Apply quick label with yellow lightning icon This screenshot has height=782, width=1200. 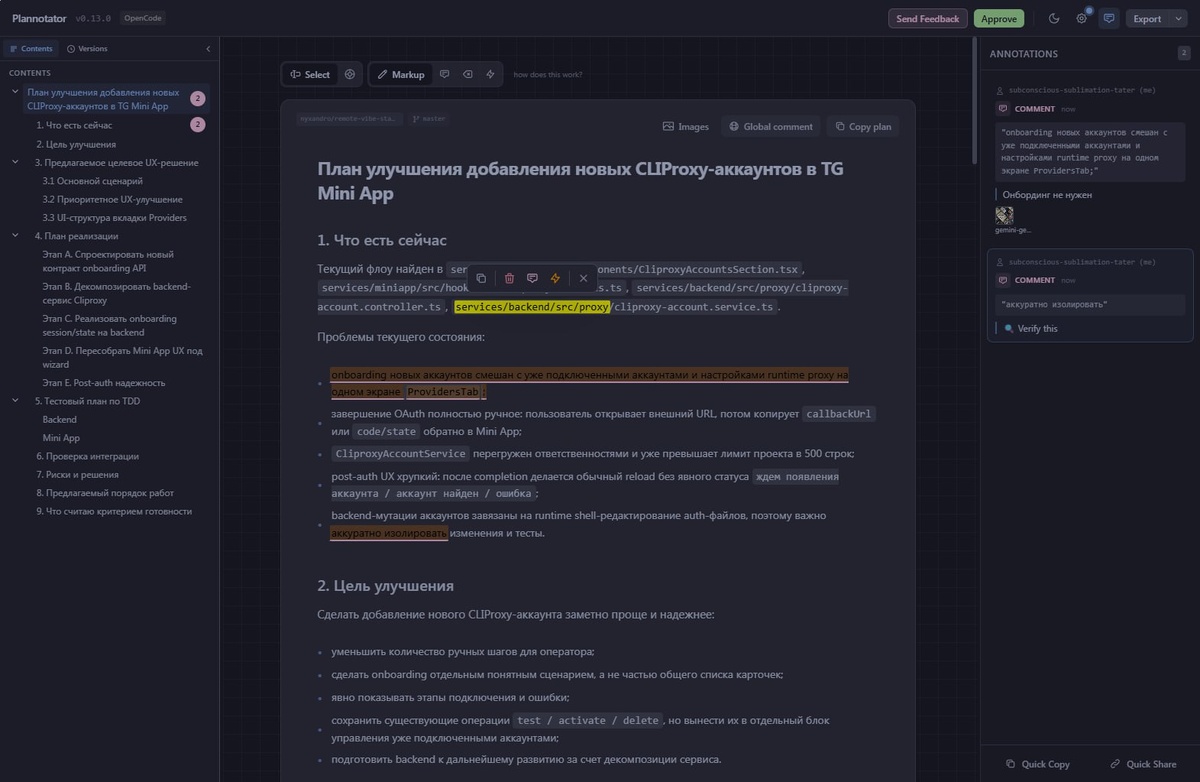[x=555, y=278]
